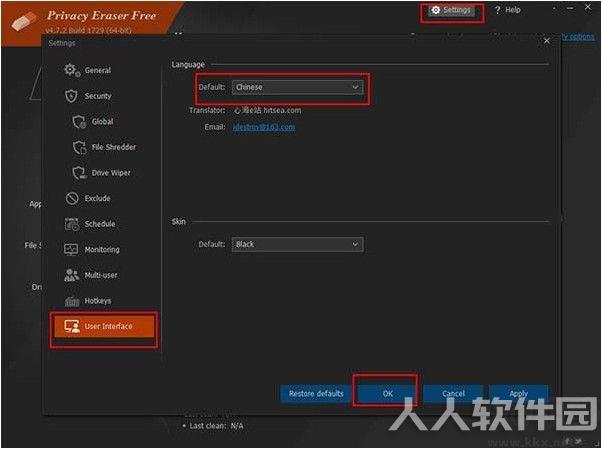Click the Global shield icon
Screen dimensions: 602x449
79,121
